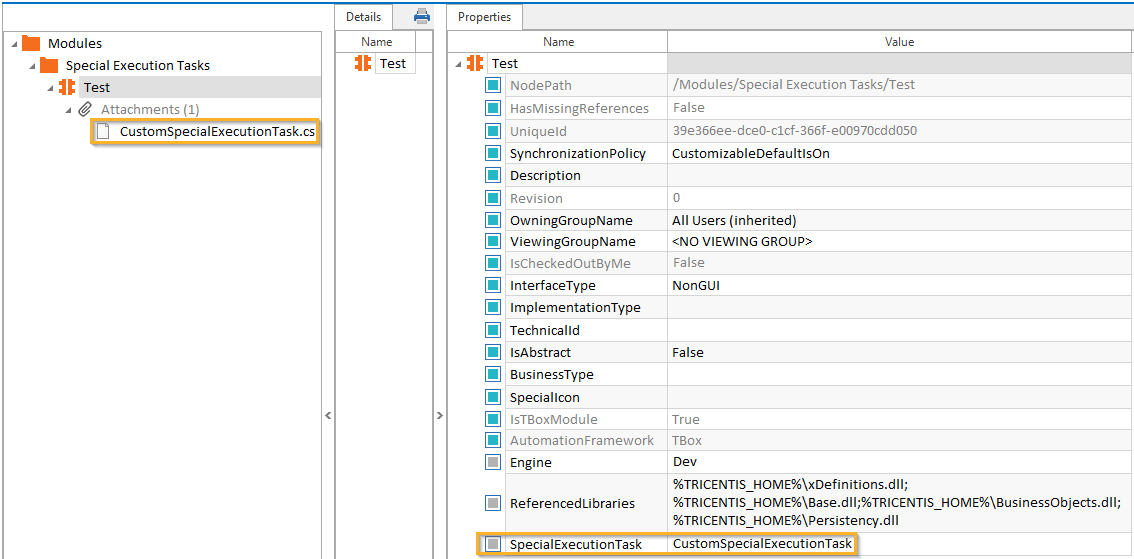Image resolution: width=1134 pixels, height=559 pixels.
Task: Click the Test module icon in Details panel
Action: [x=363, y=63]
